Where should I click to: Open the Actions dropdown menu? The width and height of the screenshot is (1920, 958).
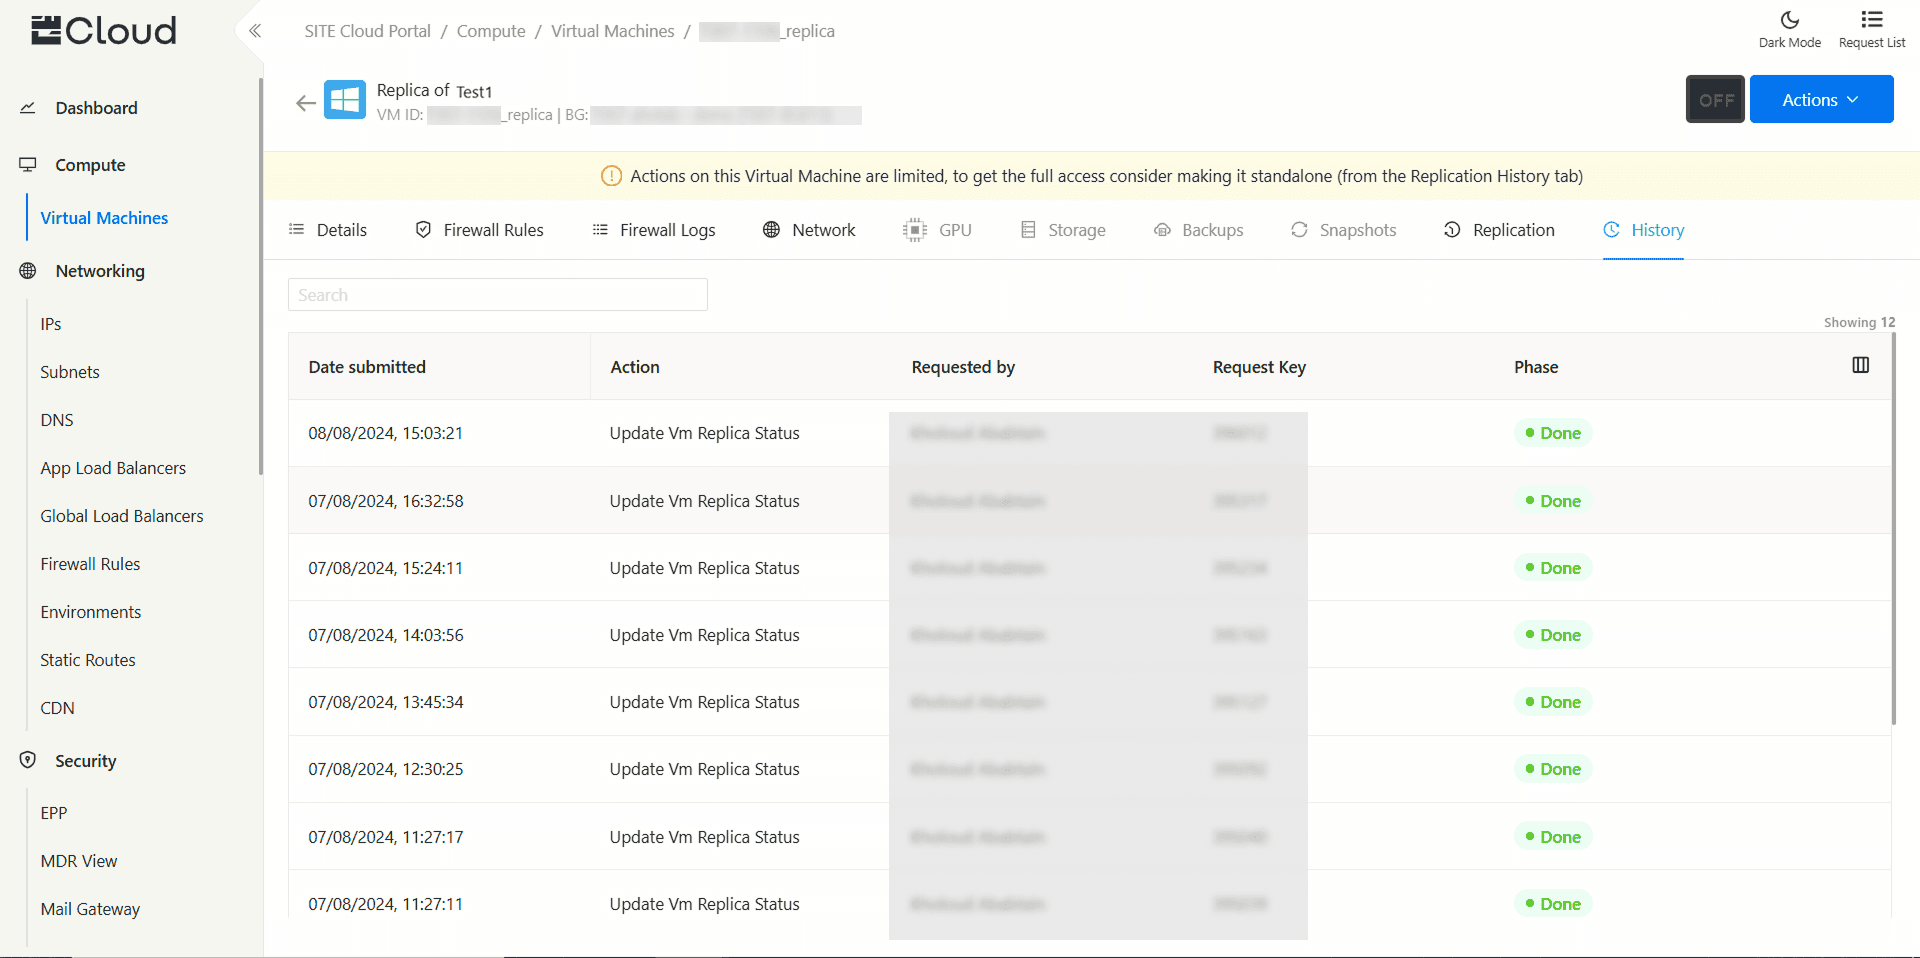click(1820, 100)
